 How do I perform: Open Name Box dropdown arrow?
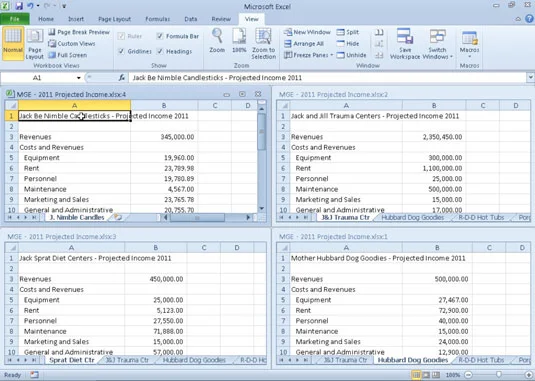[x=78, y=78]
